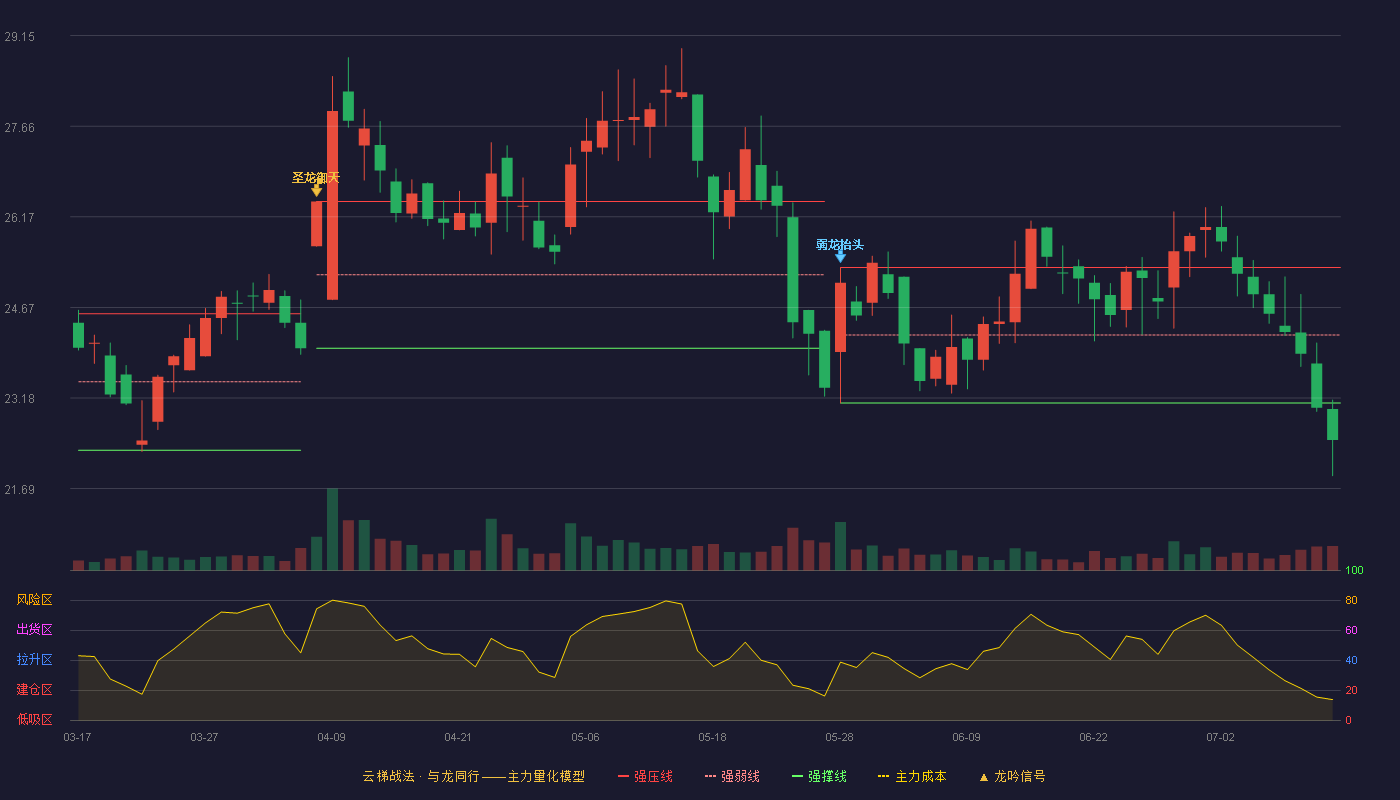Click the 21.69 price axis label
Viewport: 1400px width, 800px height.
point(19,489)
